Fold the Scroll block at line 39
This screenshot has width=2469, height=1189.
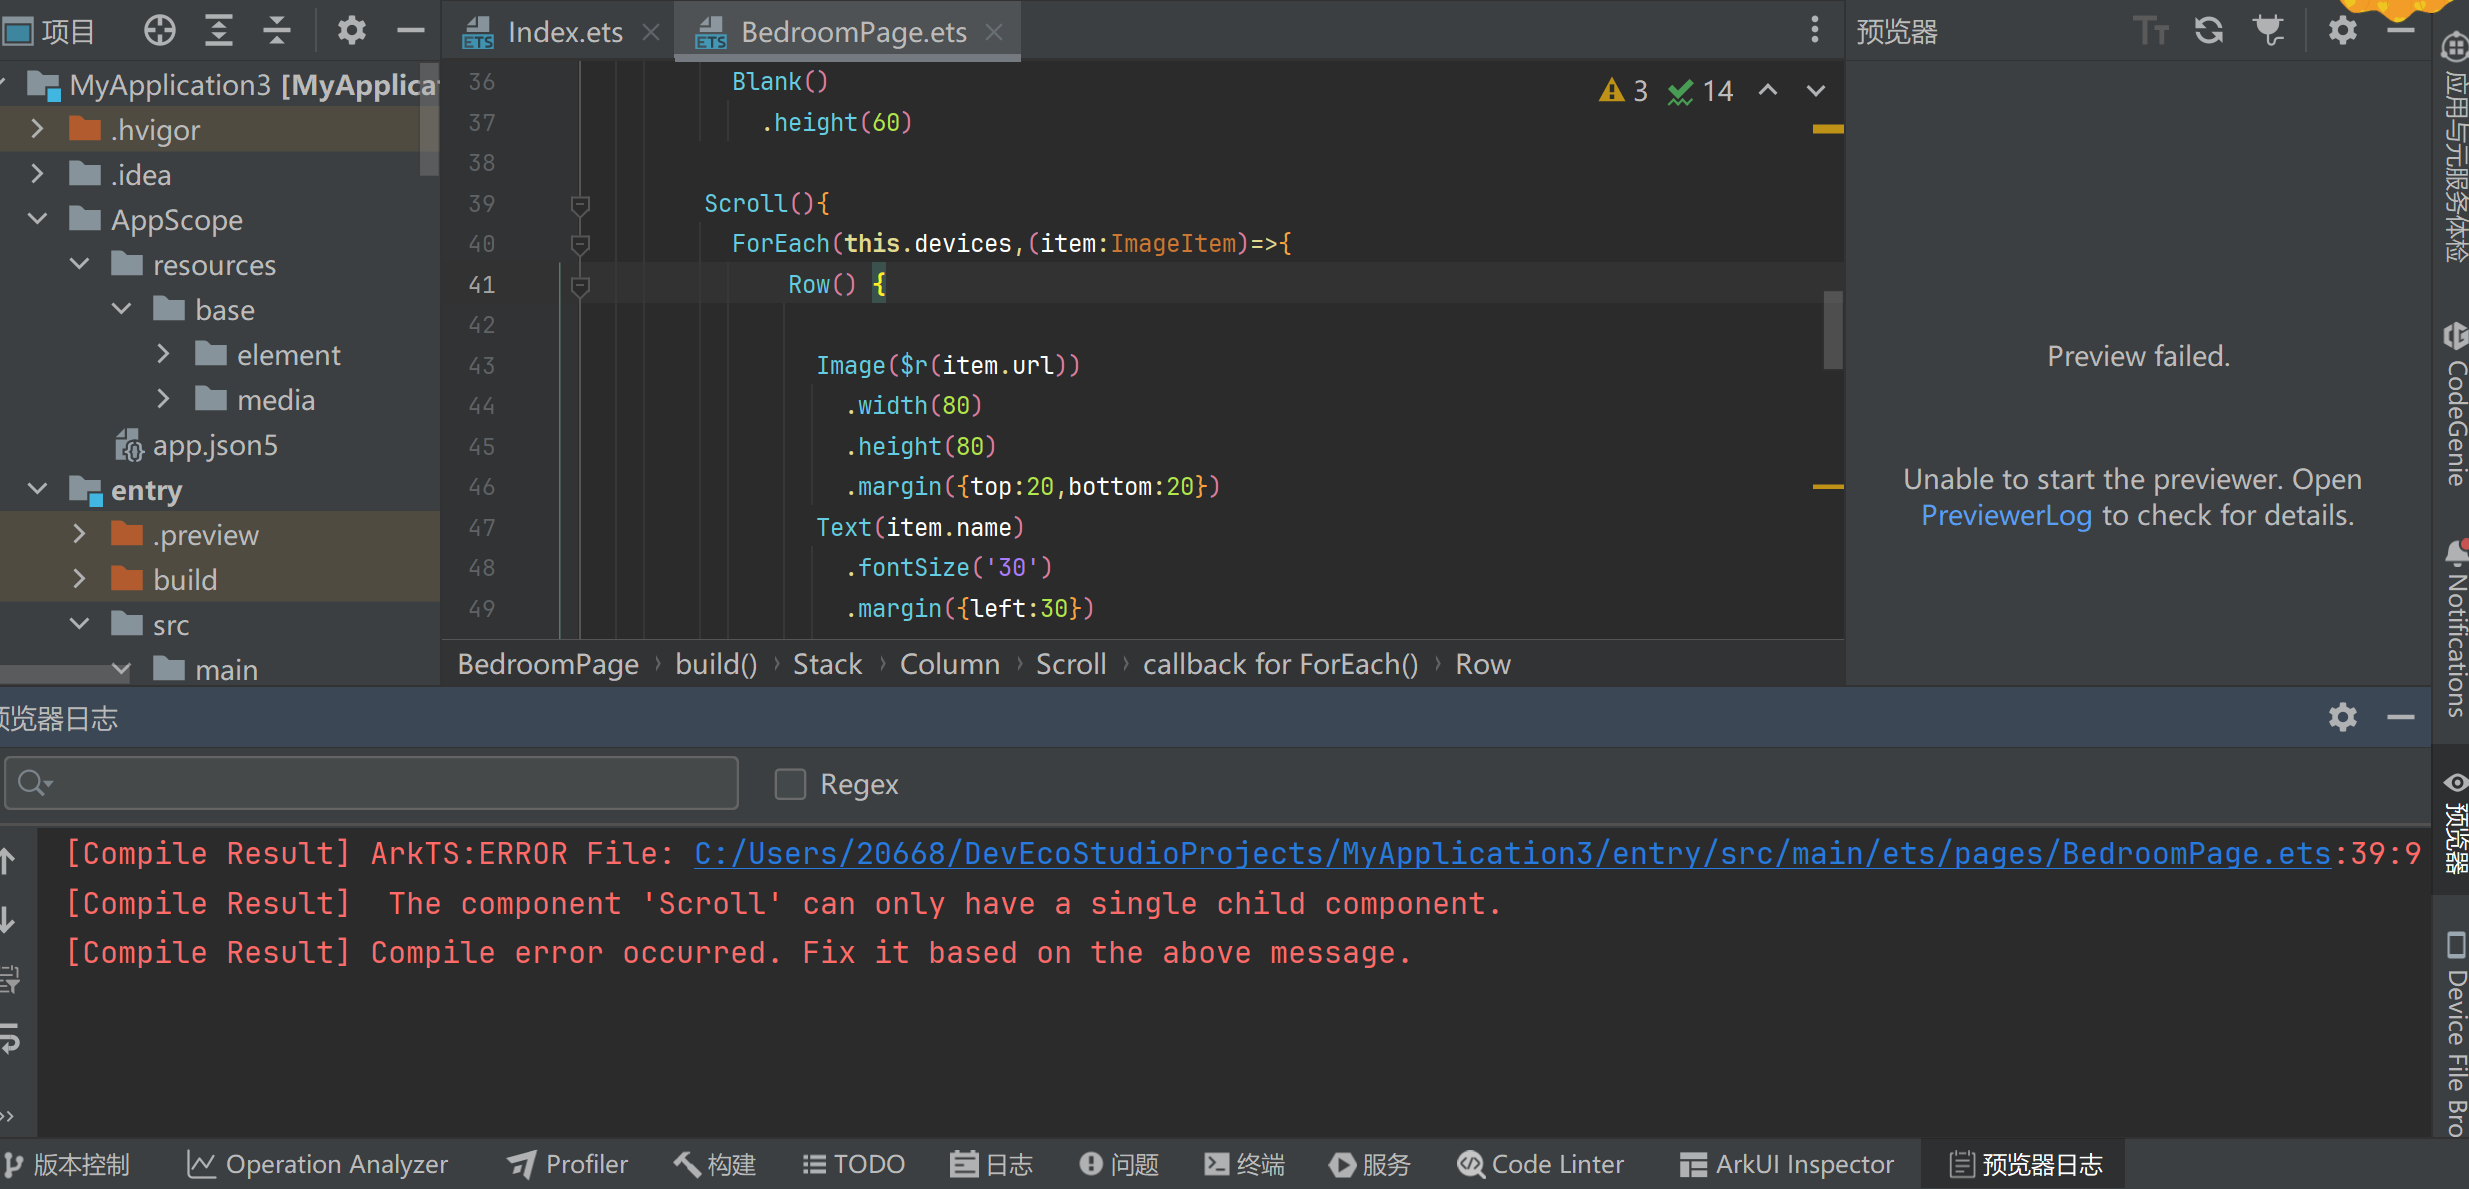tap(579, 205)
